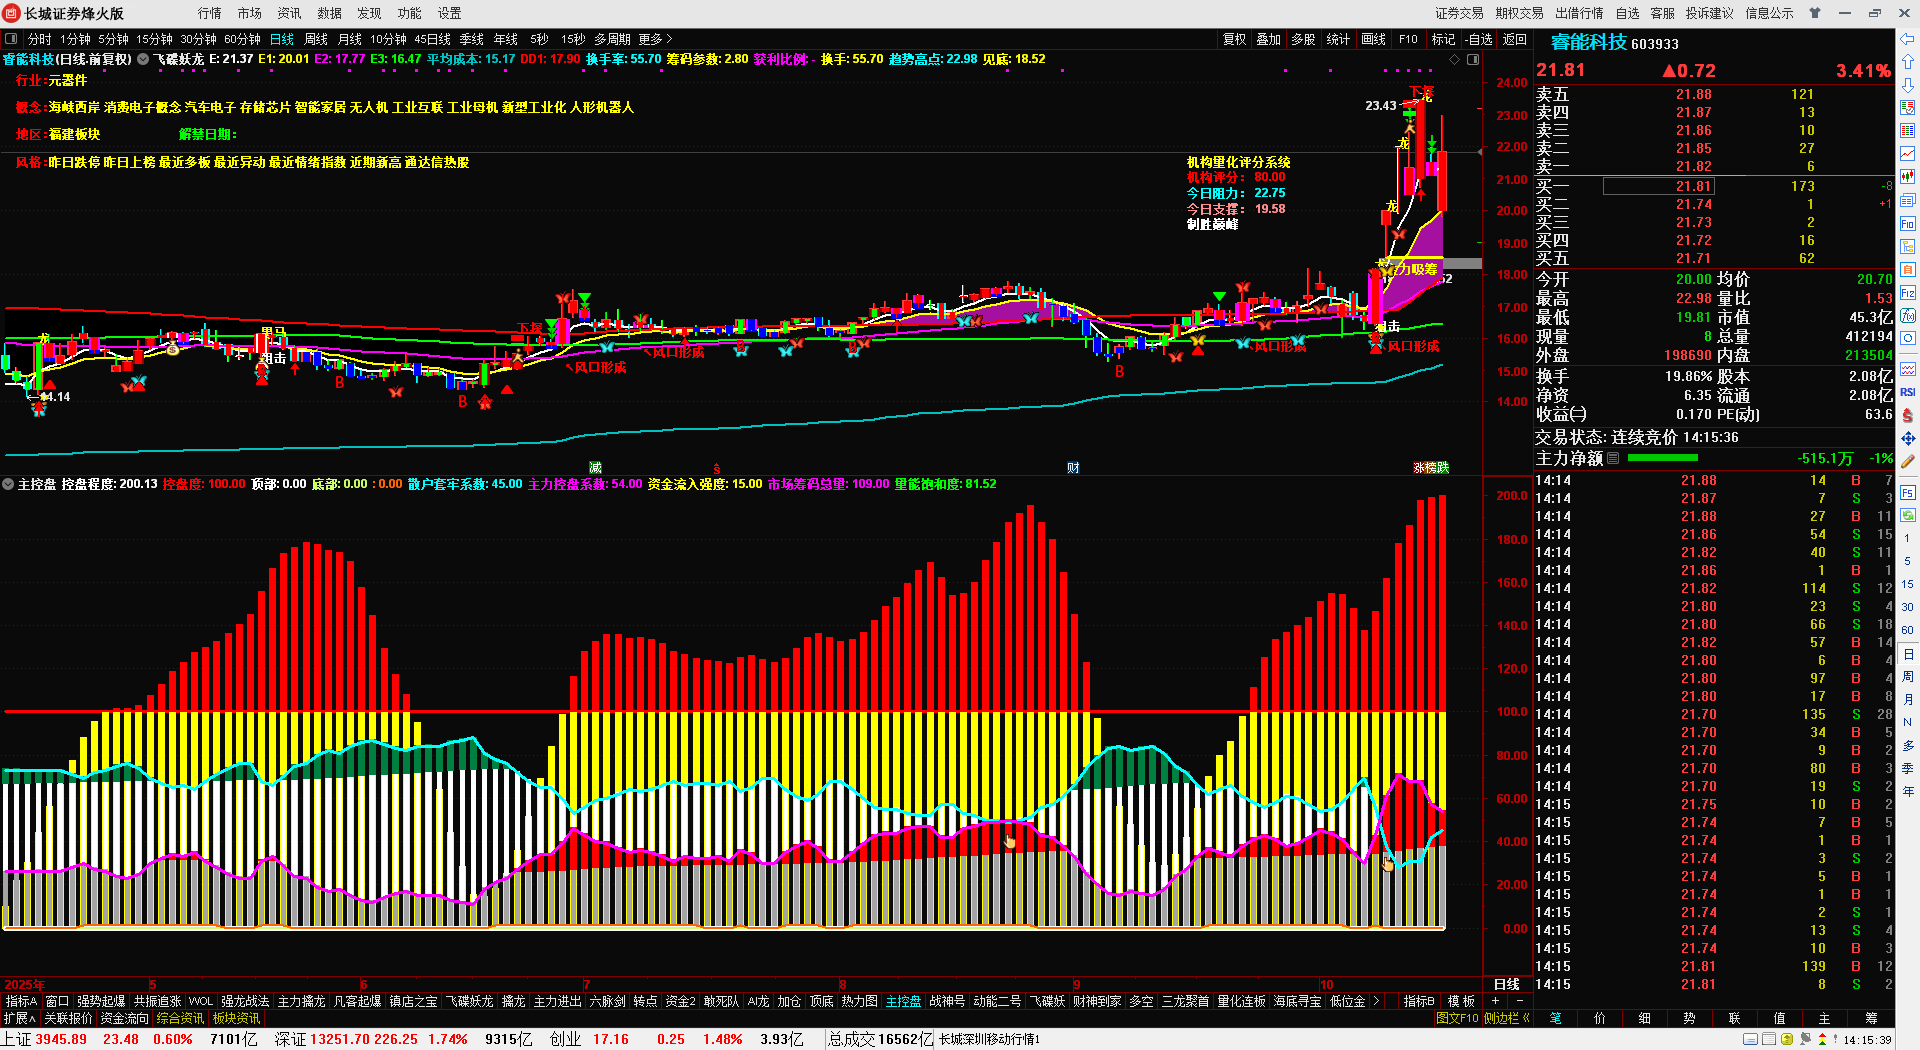Toggle the circle icon beside 主控盘 indicator
This screenshot has width=1920, height=1050.
[x=8, y=484]
